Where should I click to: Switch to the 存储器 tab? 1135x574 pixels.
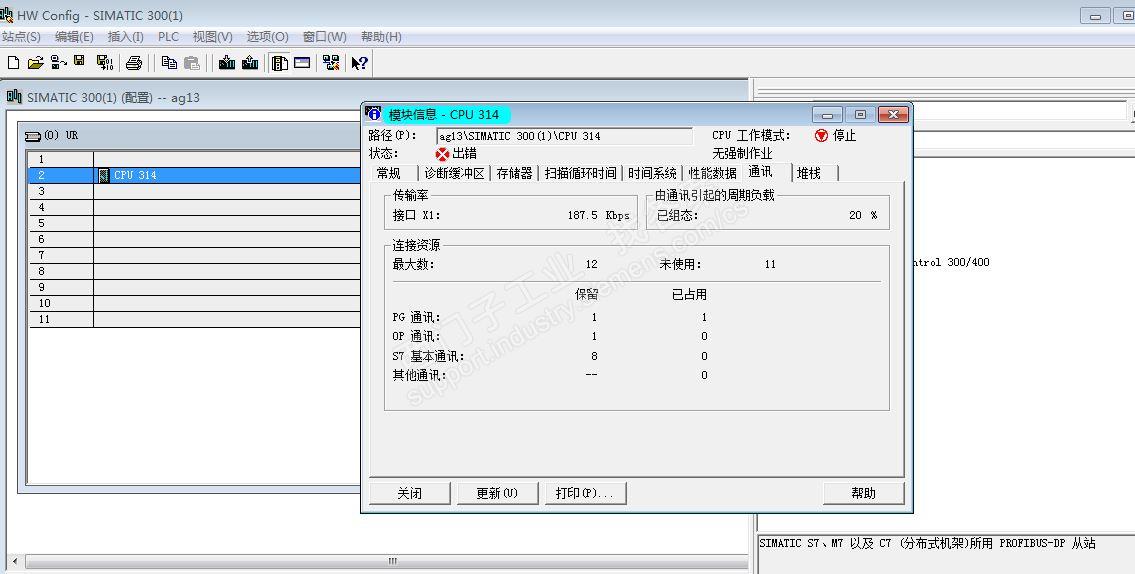point(515,173)
